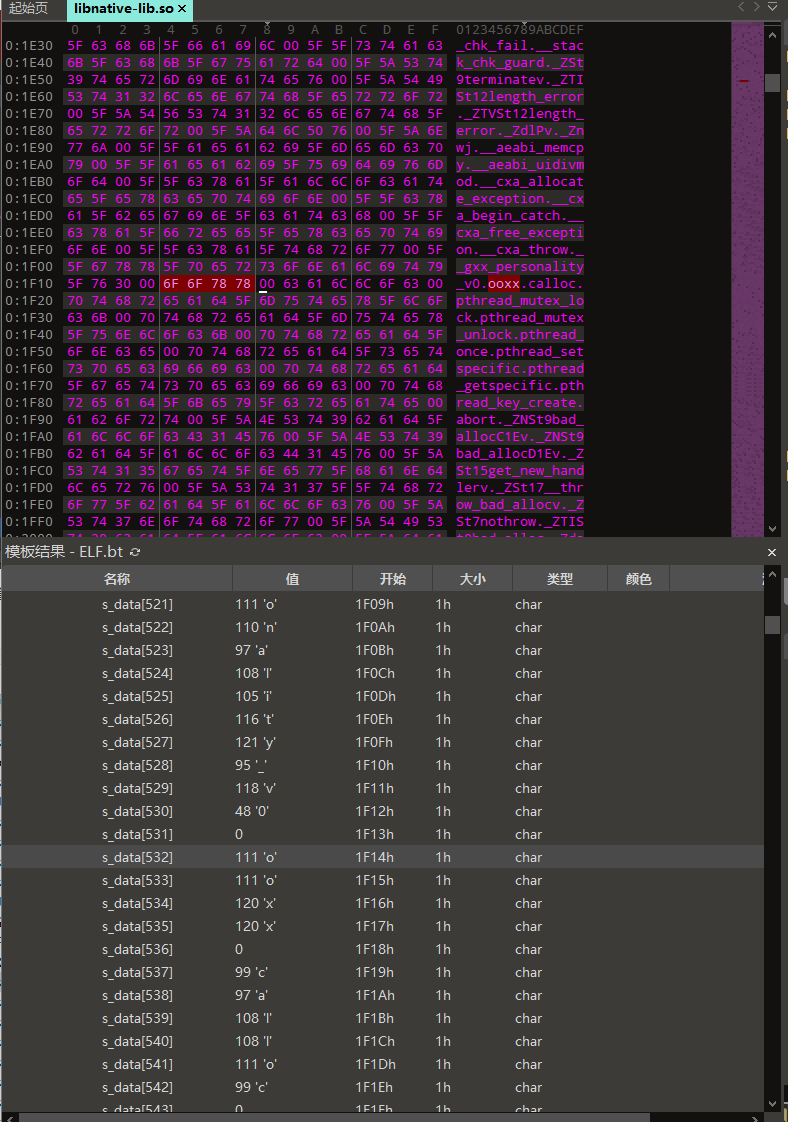Close the libnative-lib.so tab
This screenshot has height=1122, width=788.
182,9
